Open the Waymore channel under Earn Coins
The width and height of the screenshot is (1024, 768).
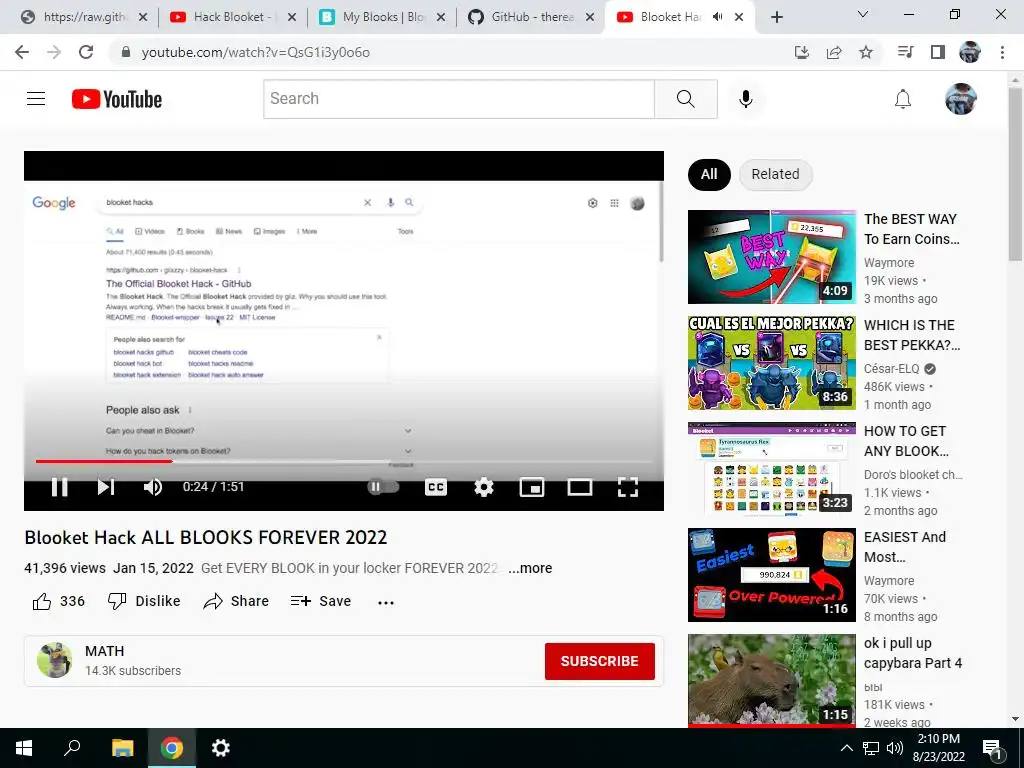(889, 263)
